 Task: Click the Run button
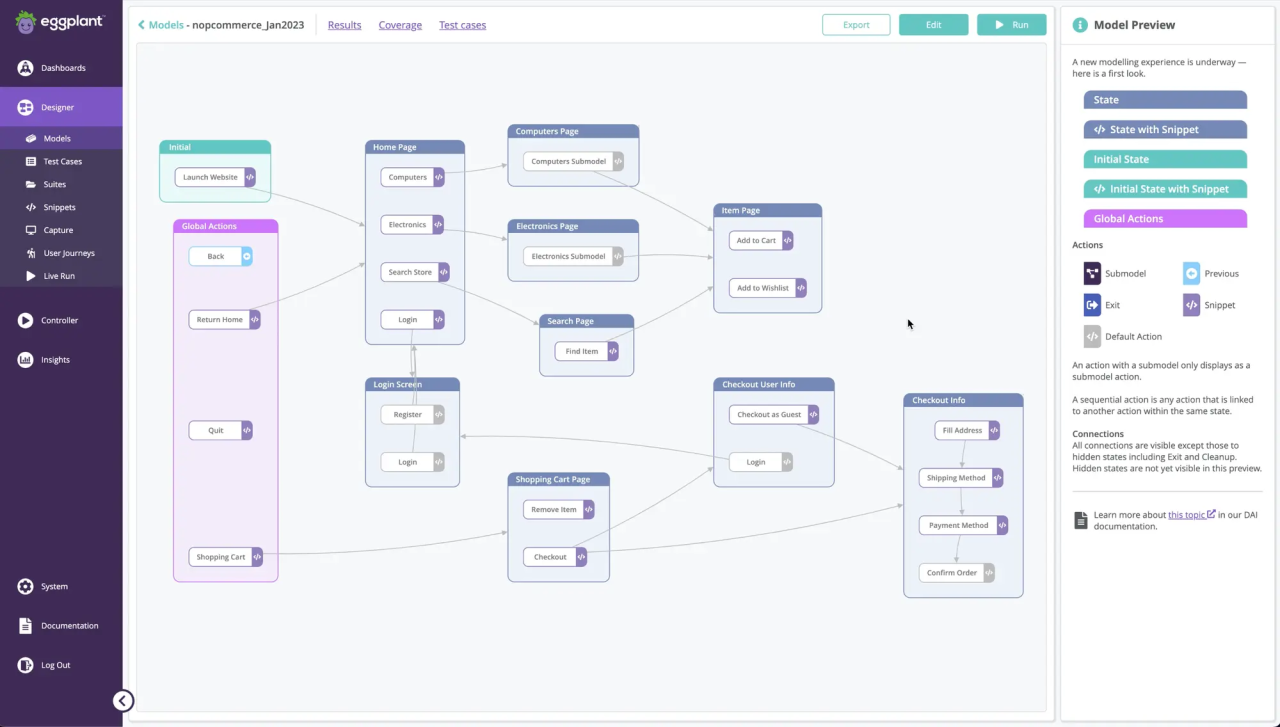pyautogui.click(x=1011, y=25)
